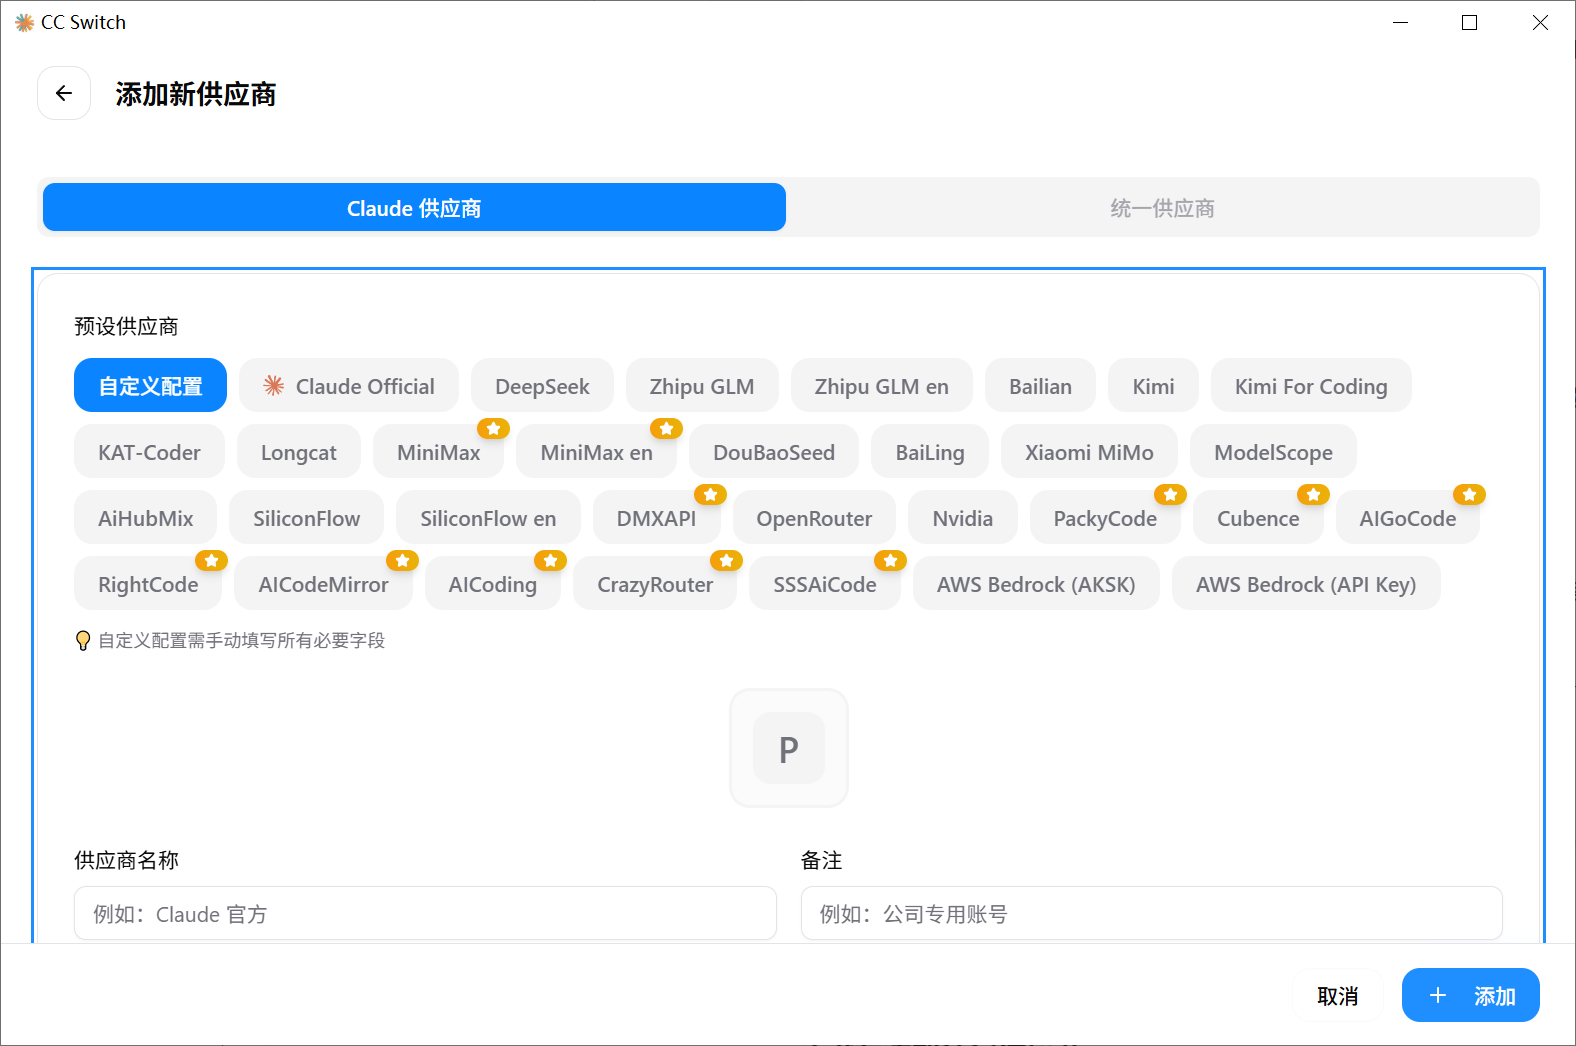This screenshot has width=1576, height=1046.
Task: Click the CC Switch app icon in title bar
Action: click(24, 22)
